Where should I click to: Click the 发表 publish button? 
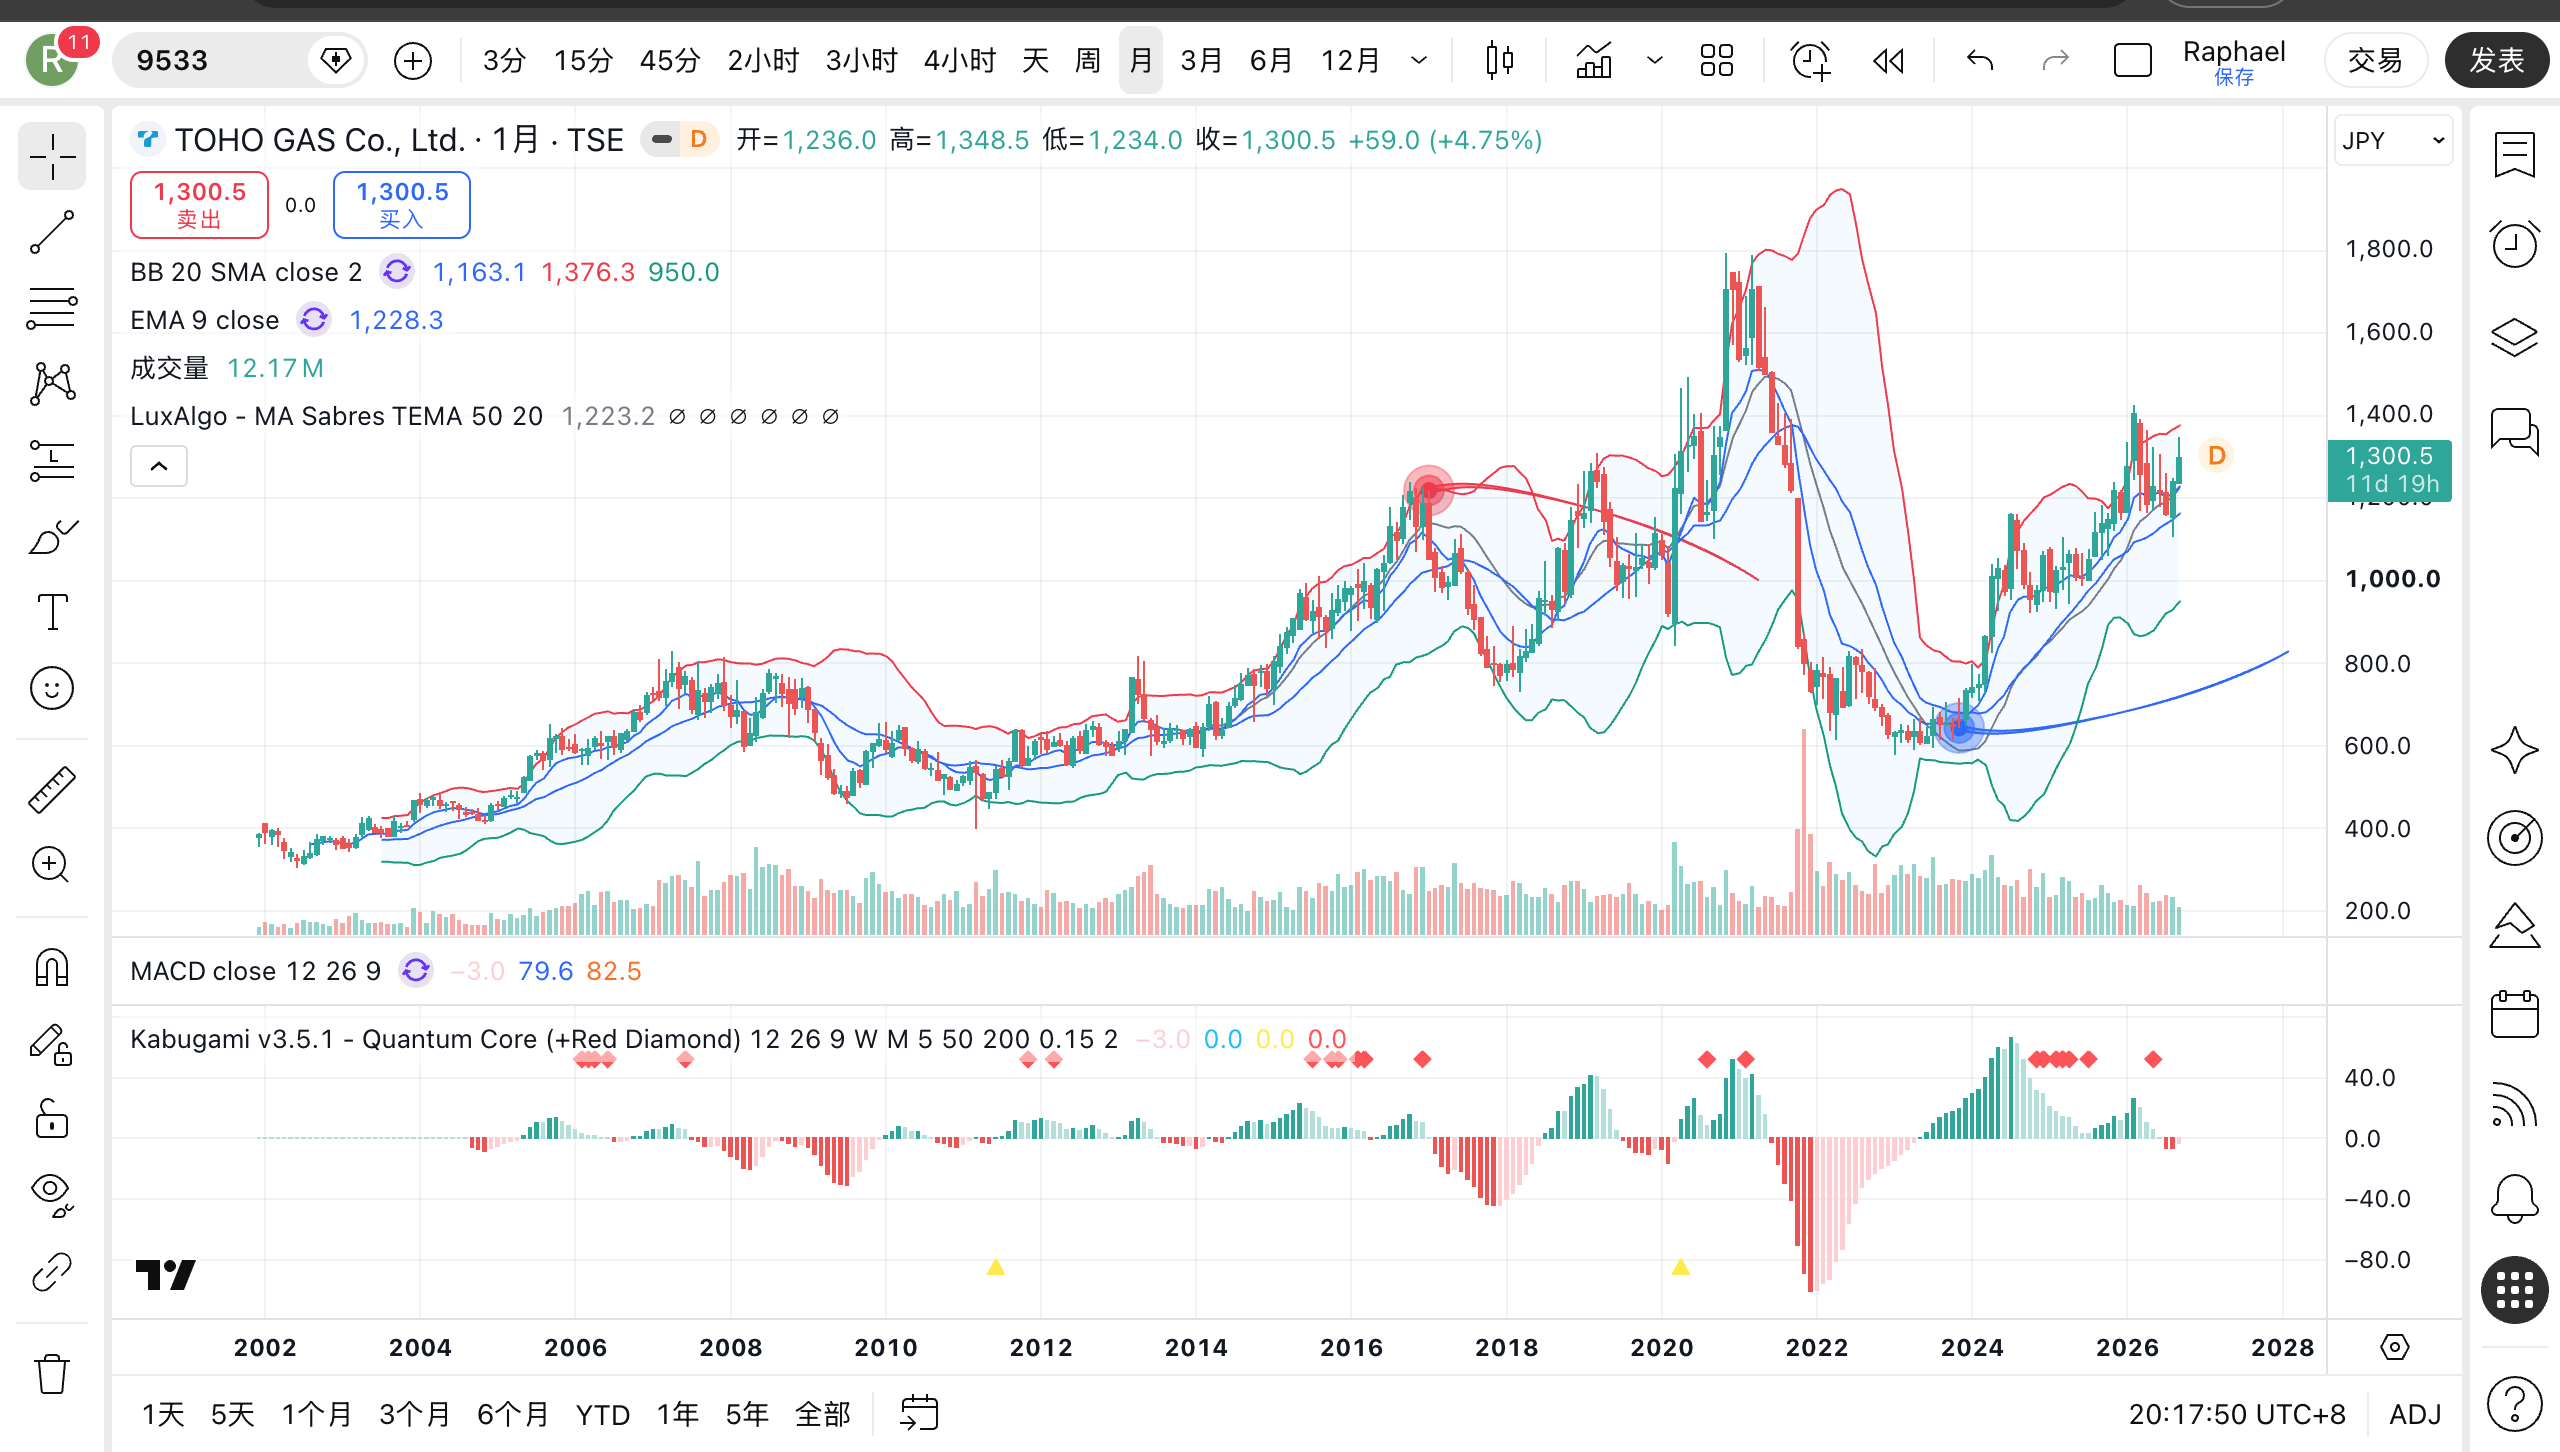[x=2497, y=61]
